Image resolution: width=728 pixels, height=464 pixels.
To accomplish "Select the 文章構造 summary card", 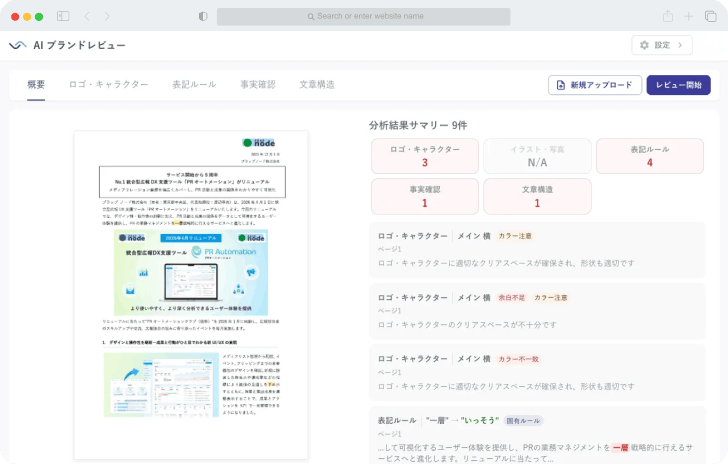I will click(x=537, y=196).
